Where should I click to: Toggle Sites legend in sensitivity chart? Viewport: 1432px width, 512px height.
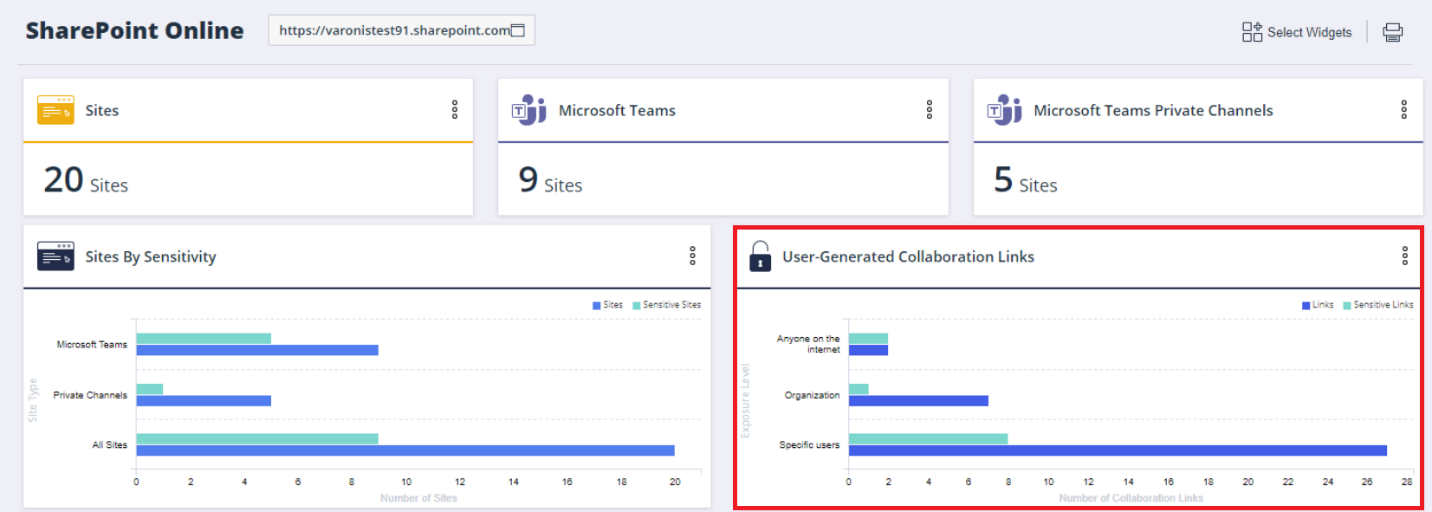pos(608,305)
